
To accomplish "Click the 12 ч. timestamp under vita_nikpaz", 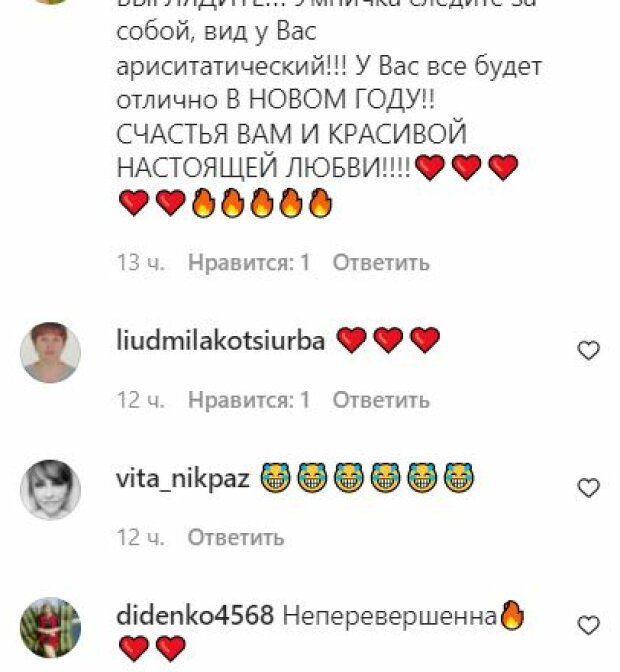I will tap(141, 537).
